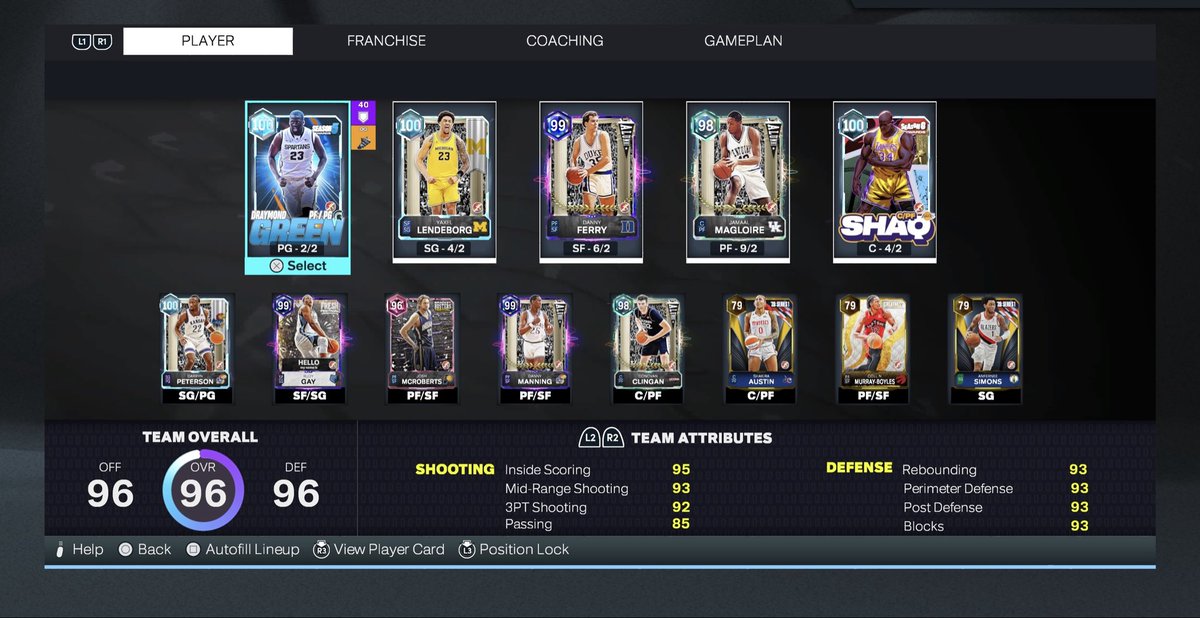Viewport: 1200px width, 618px height.
Task: Click the R3 stick icon
Action: [321, 549]
